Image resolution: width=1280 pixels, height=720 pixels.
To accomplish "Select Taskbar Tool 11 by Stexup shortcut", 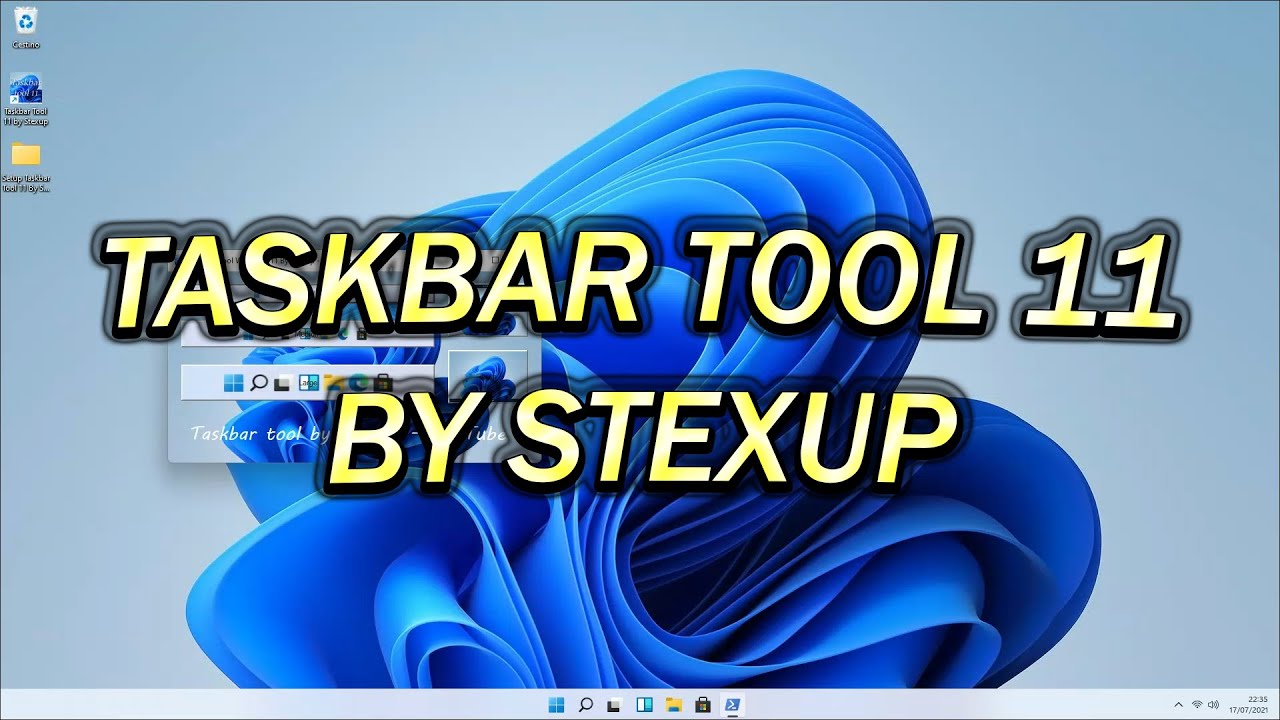I will pyautogui.click(x=26, y=99).
